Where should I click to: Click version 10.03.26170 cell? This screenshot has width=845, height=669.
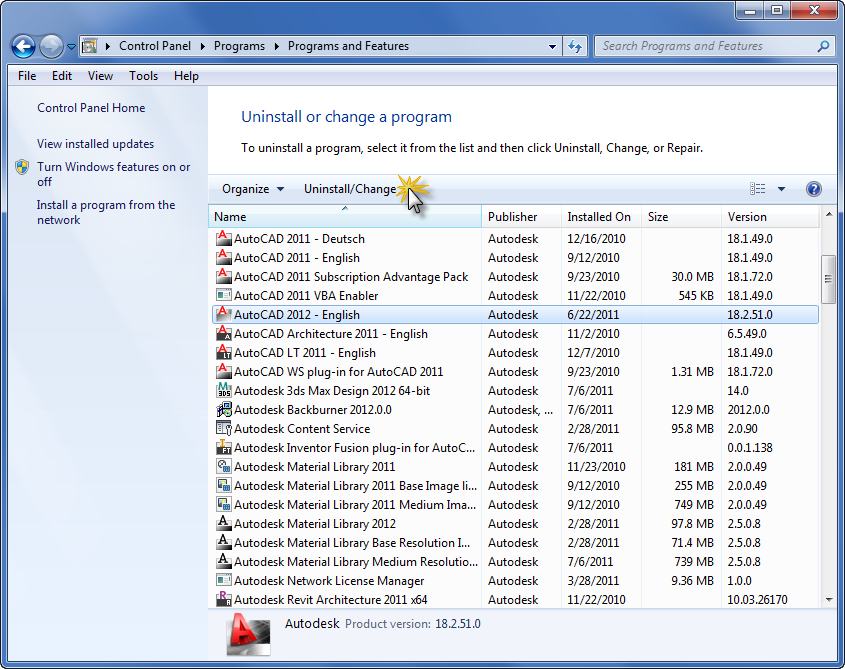758,600
